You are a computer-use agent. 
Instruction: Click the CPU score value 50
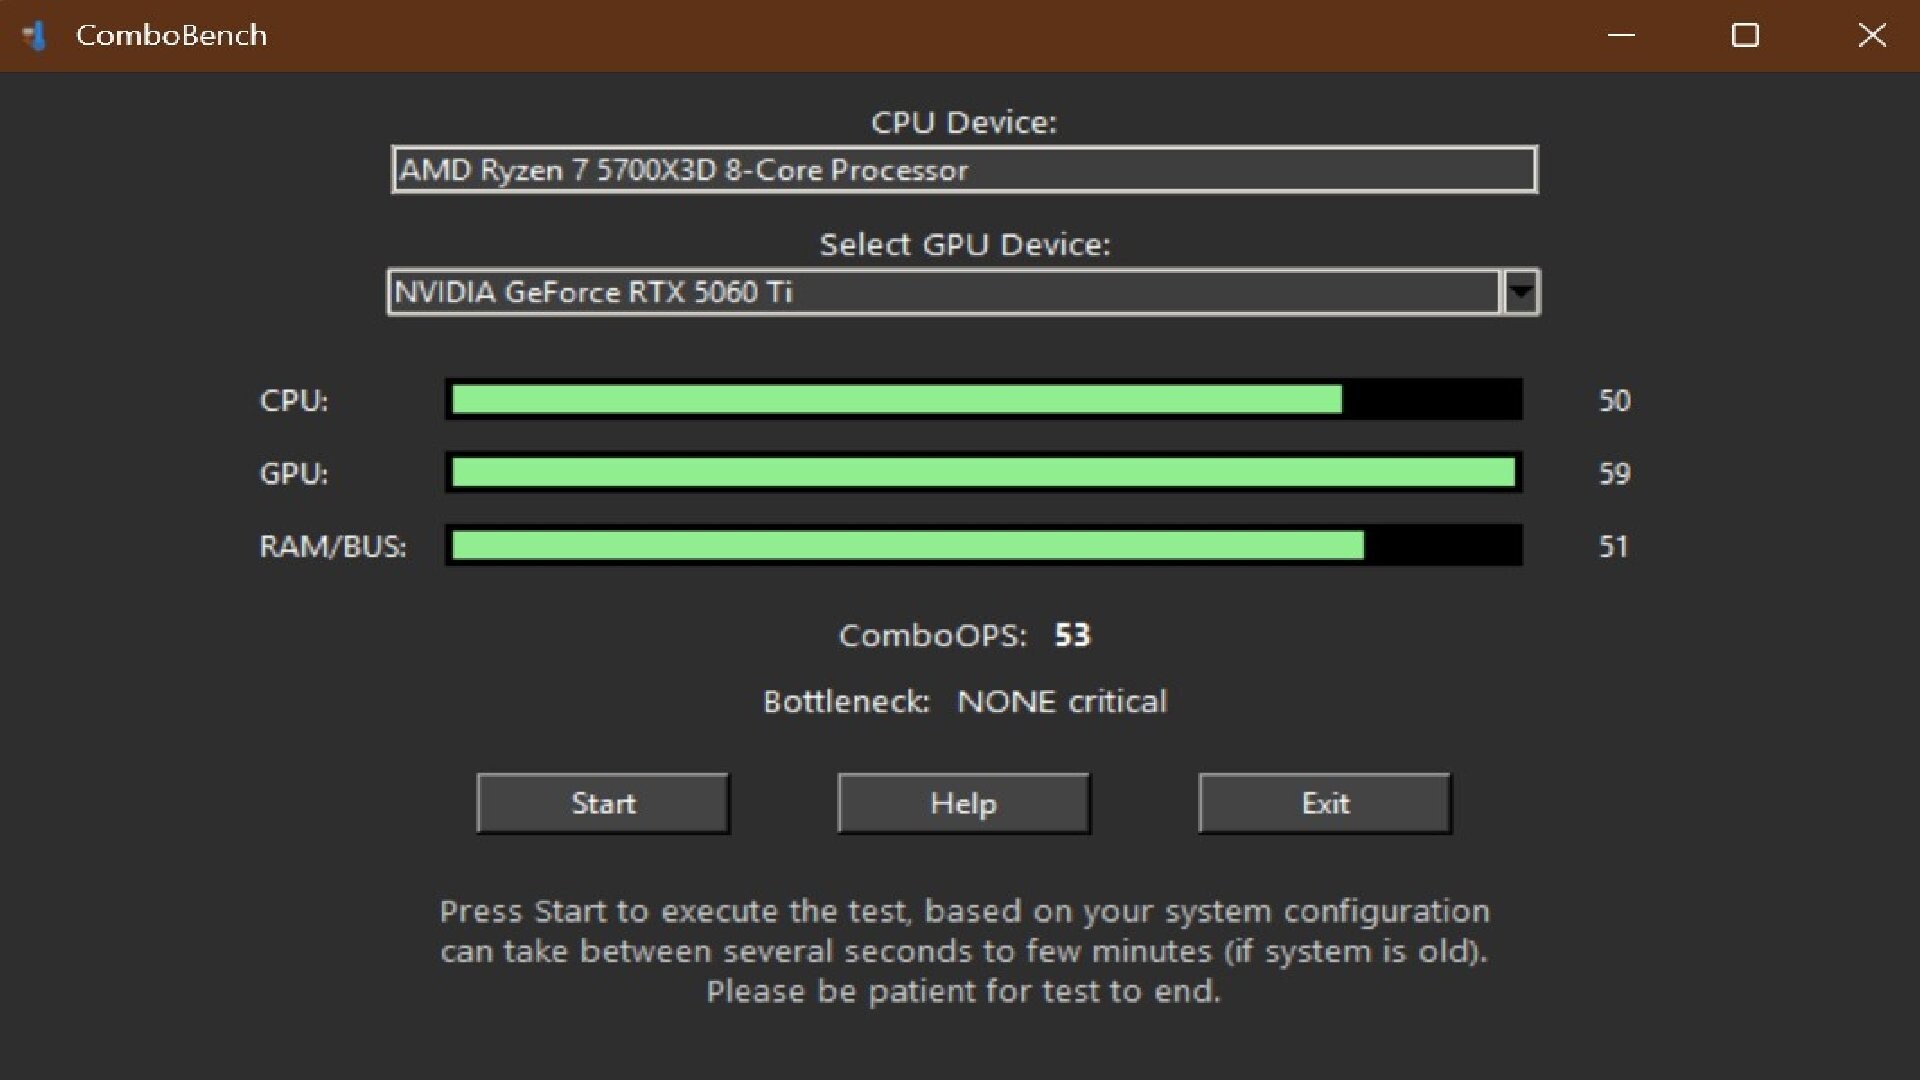click(x=1614, y=400)
